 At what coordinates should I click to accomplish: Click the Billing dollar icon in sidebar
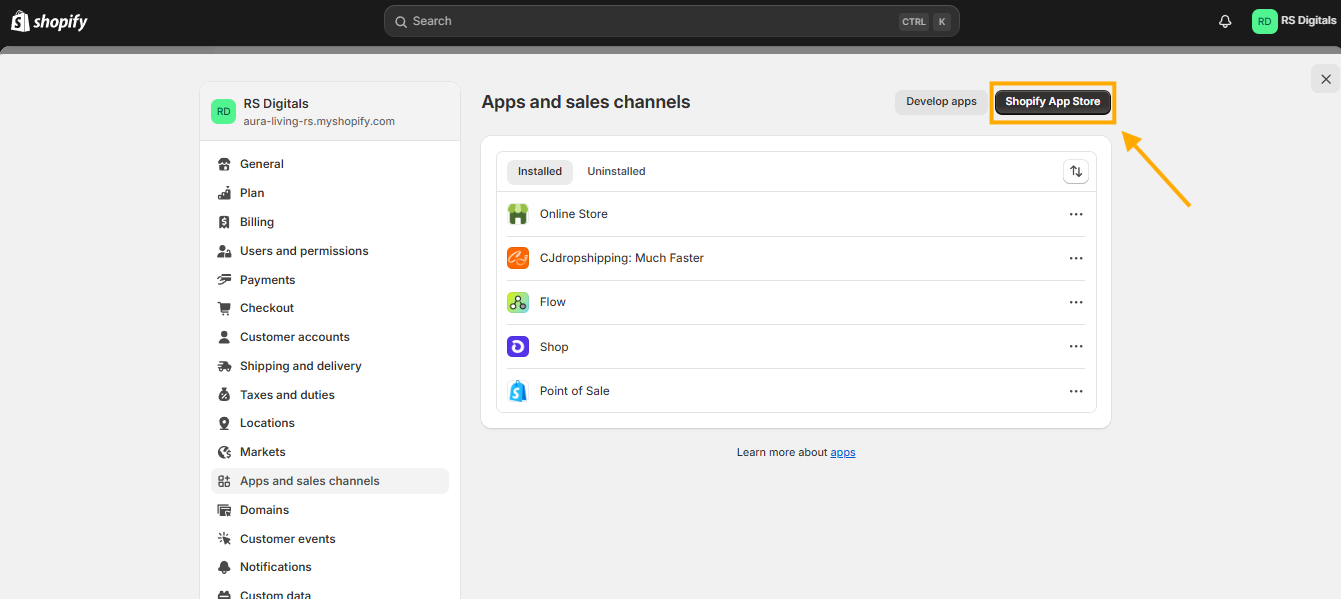tap(224, 222)
